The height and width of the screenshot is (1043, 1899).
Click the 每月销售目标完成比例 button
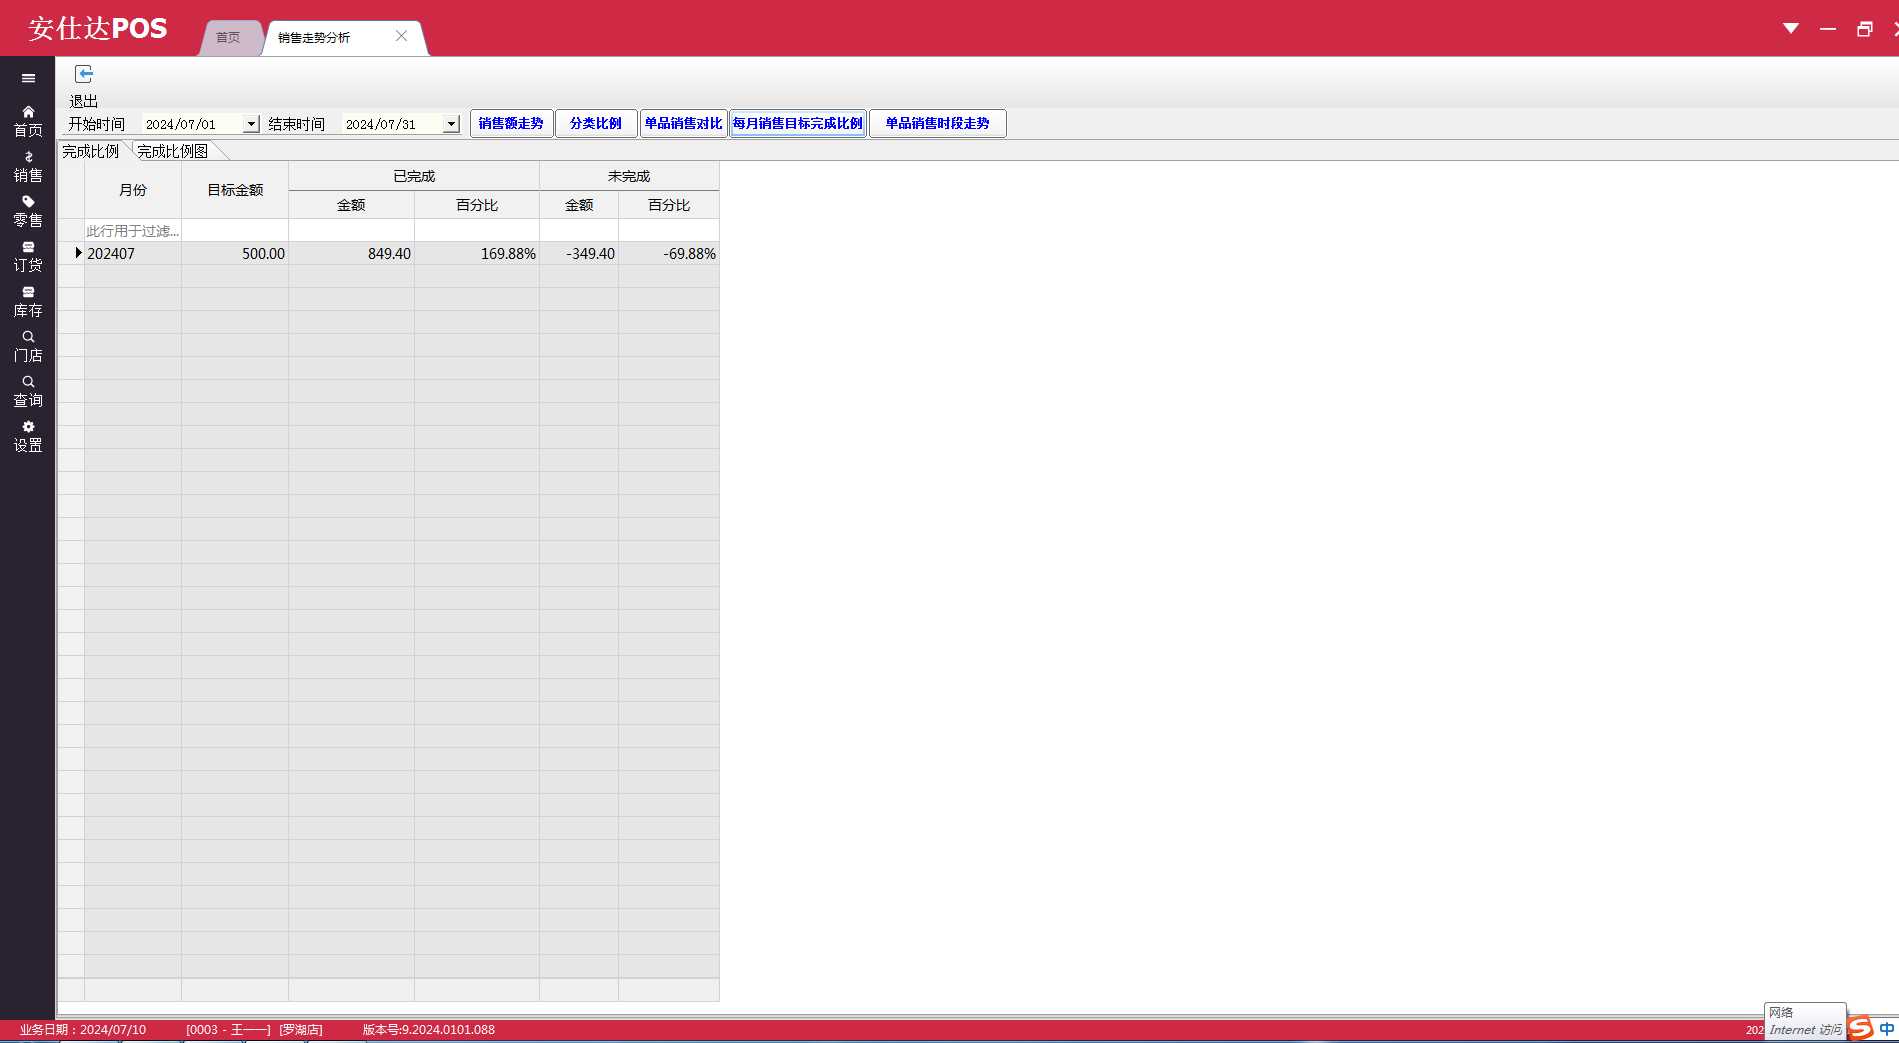tap(798, 123)
